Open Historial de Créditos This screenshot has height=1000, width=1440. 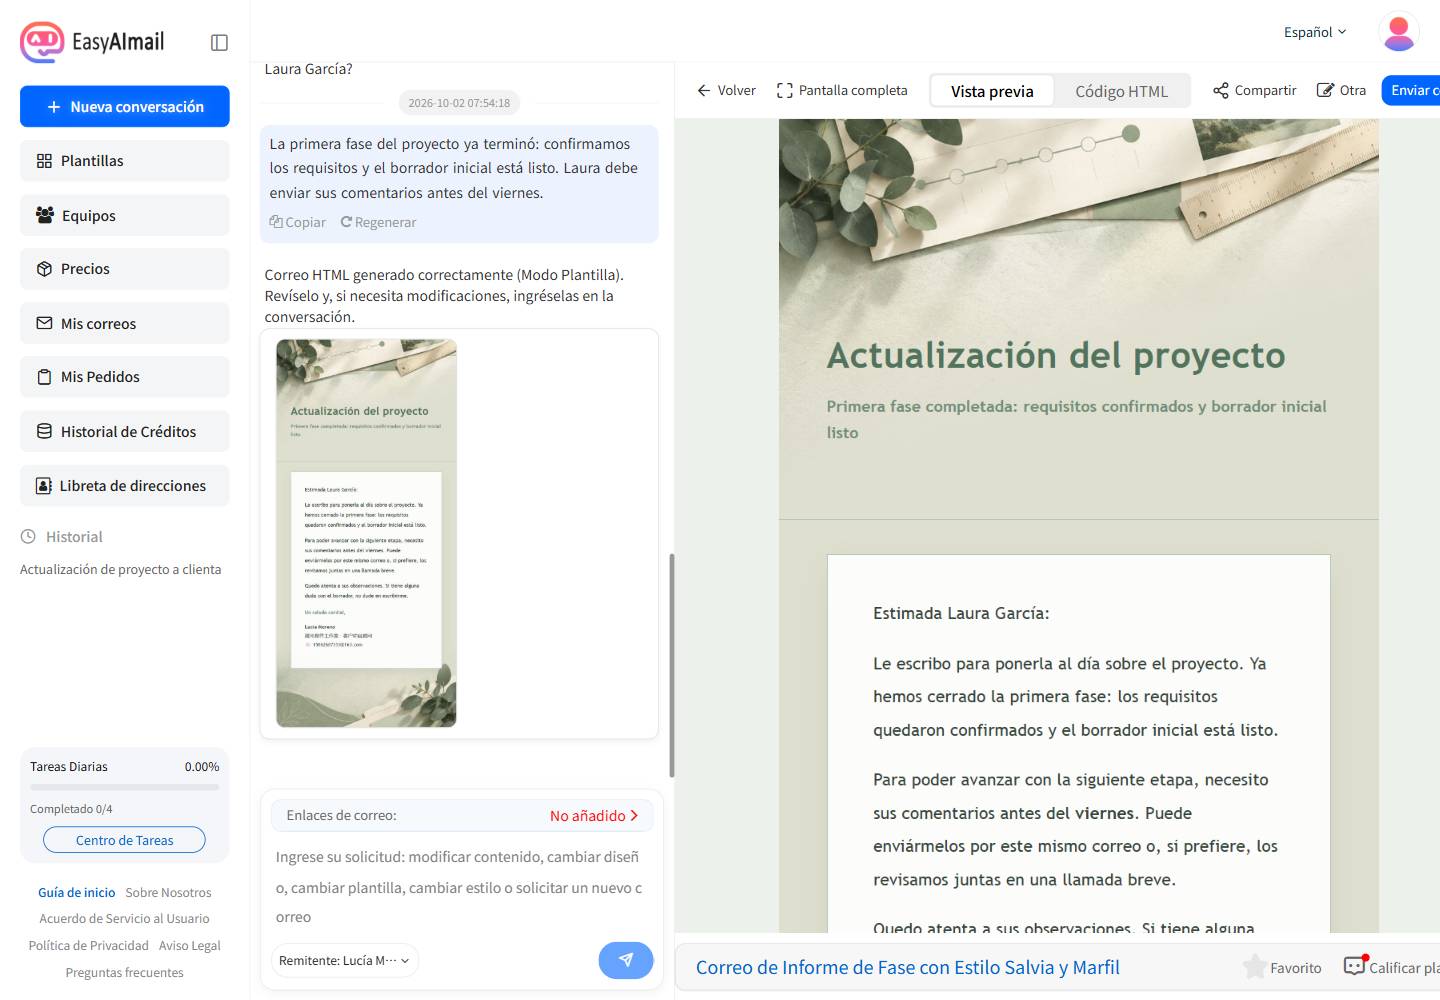(x=125, y=431)
